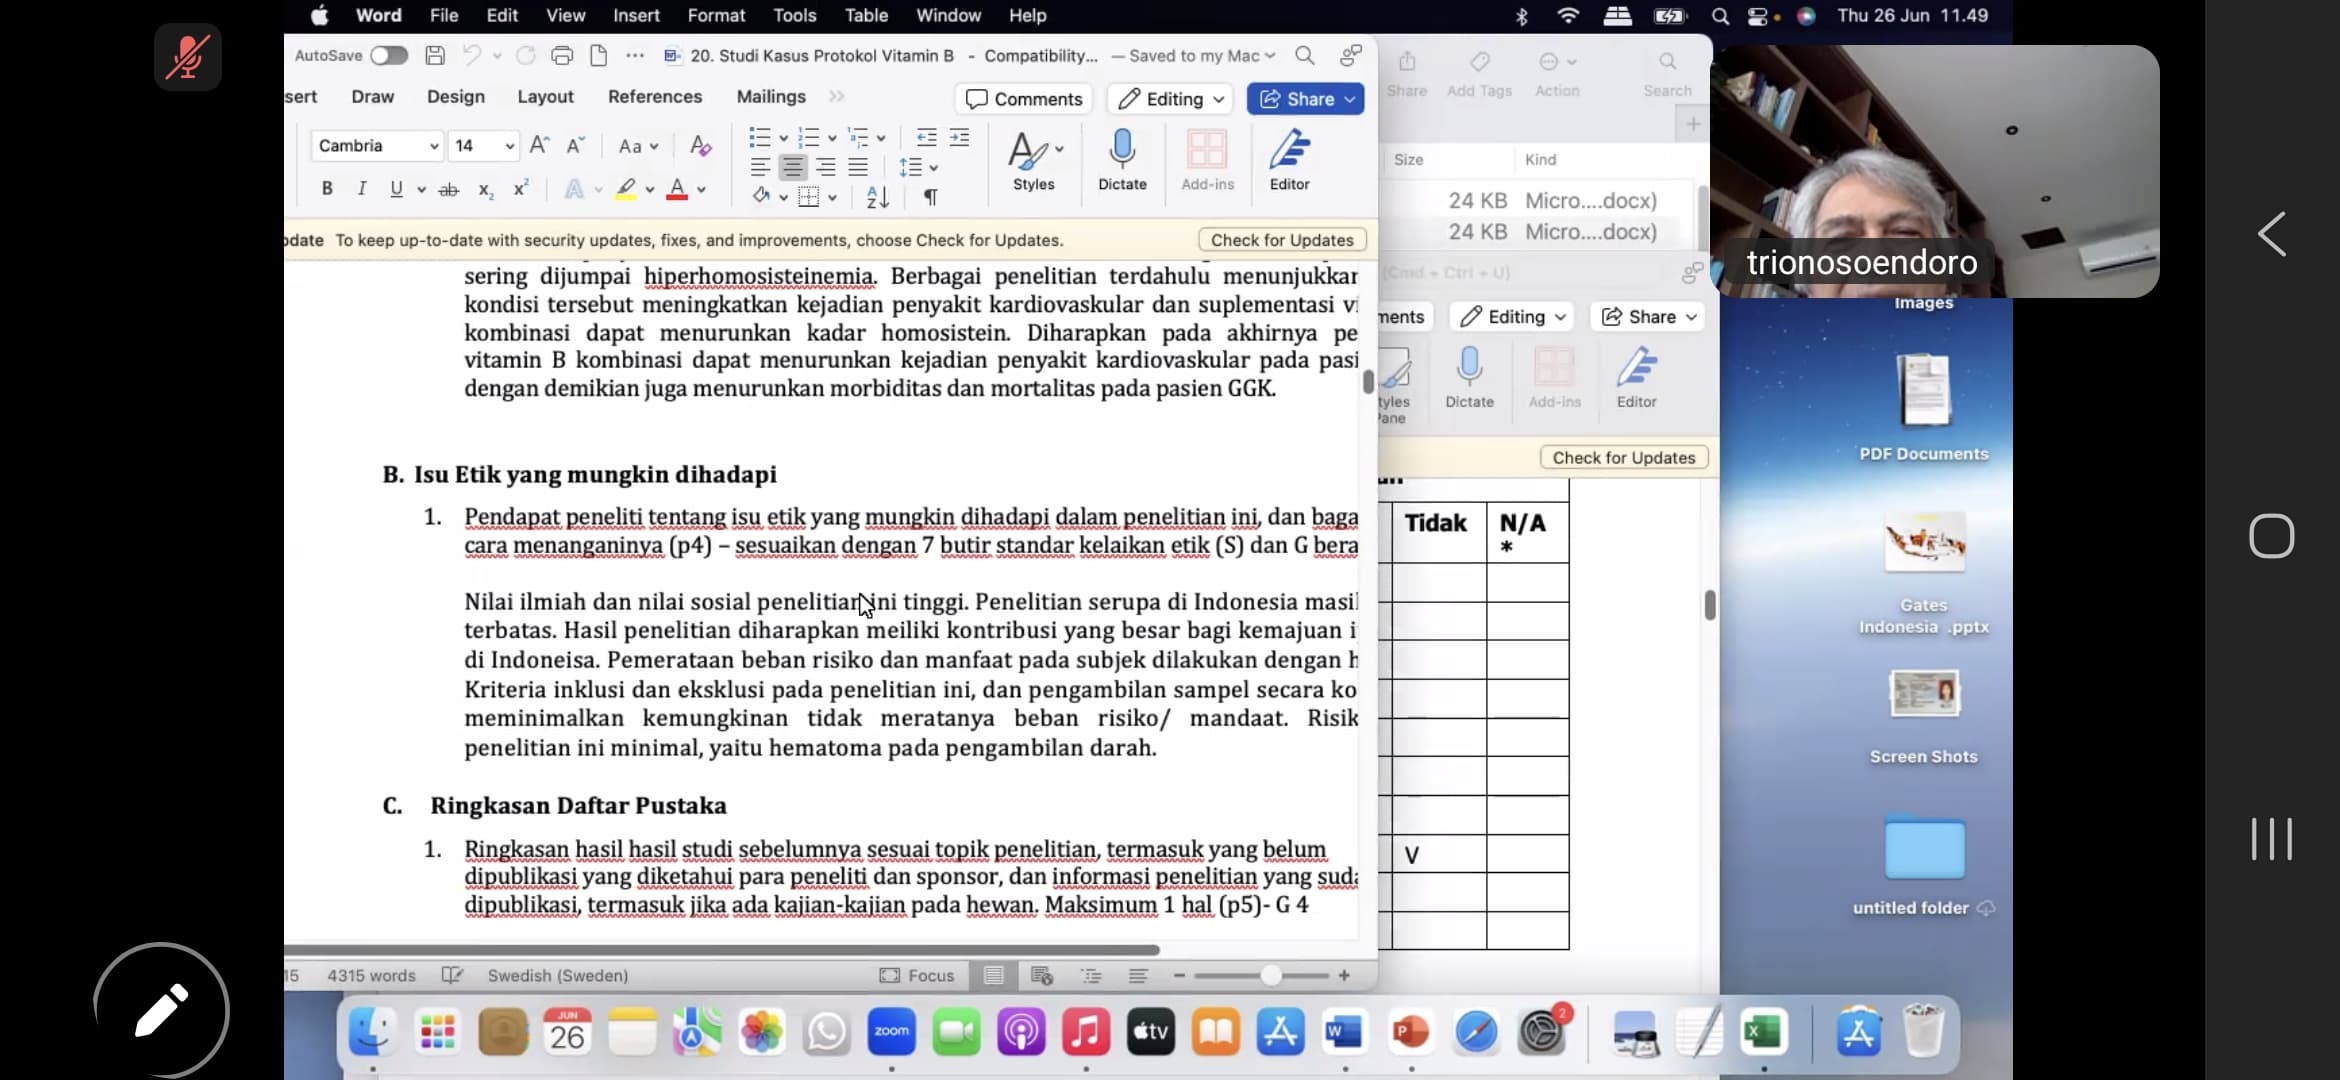Click the Dictate microphone in front Word window
The height and width of the screenshot is (1080, 2340).
tap(1122, 160)
